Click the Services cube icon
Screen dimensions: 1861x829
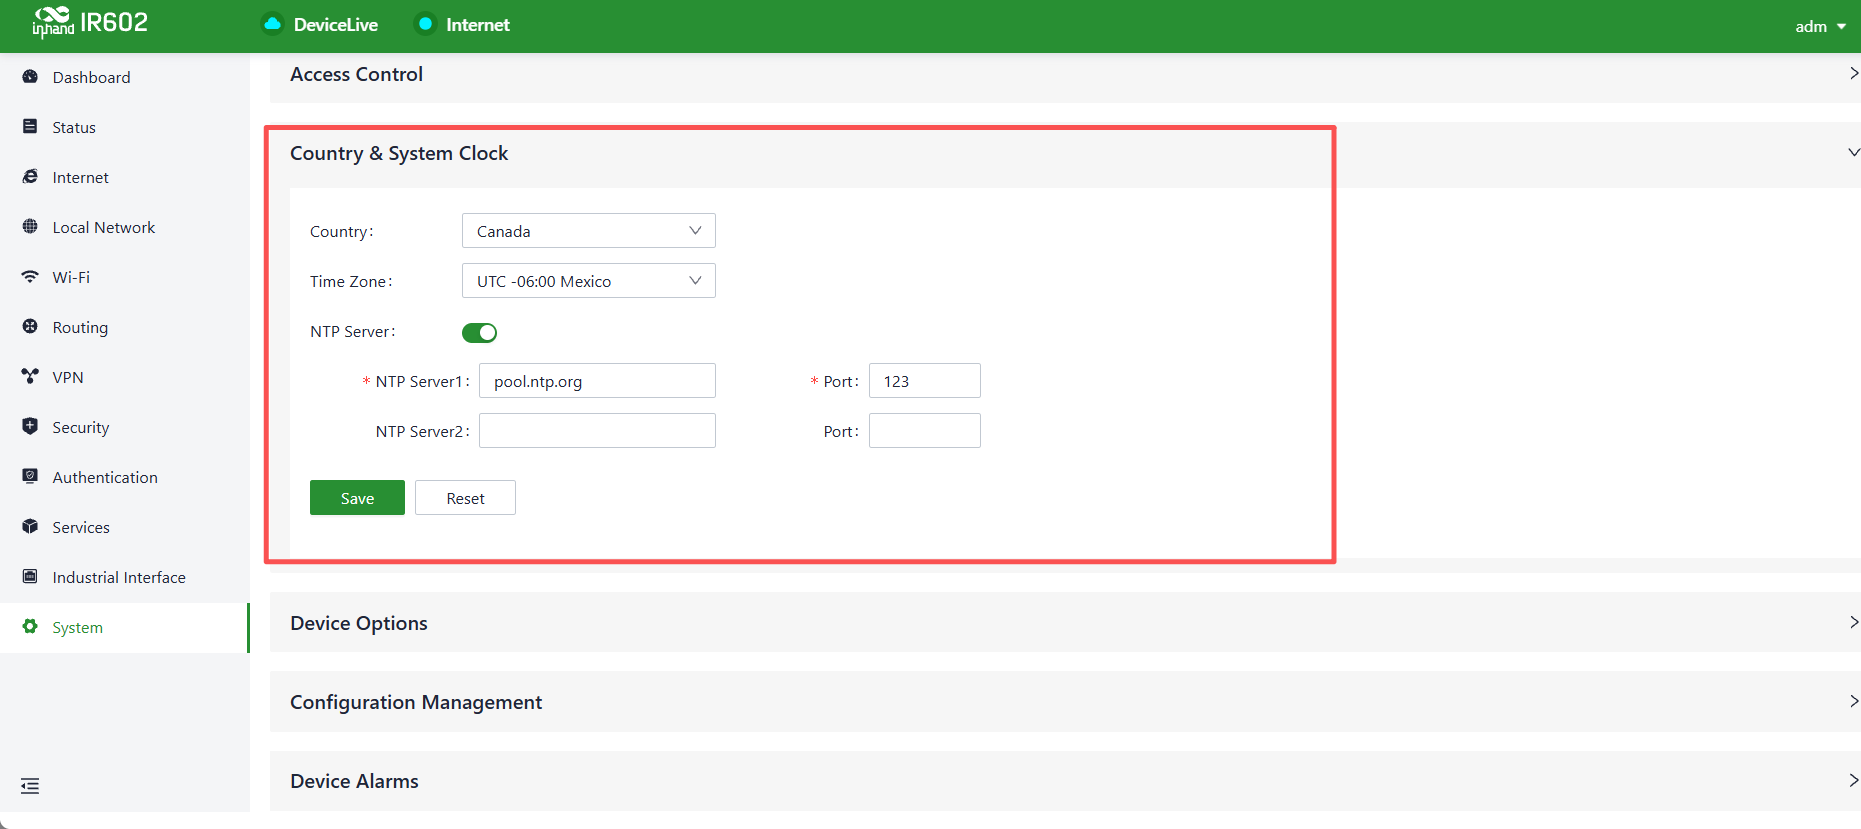[30, 527]
